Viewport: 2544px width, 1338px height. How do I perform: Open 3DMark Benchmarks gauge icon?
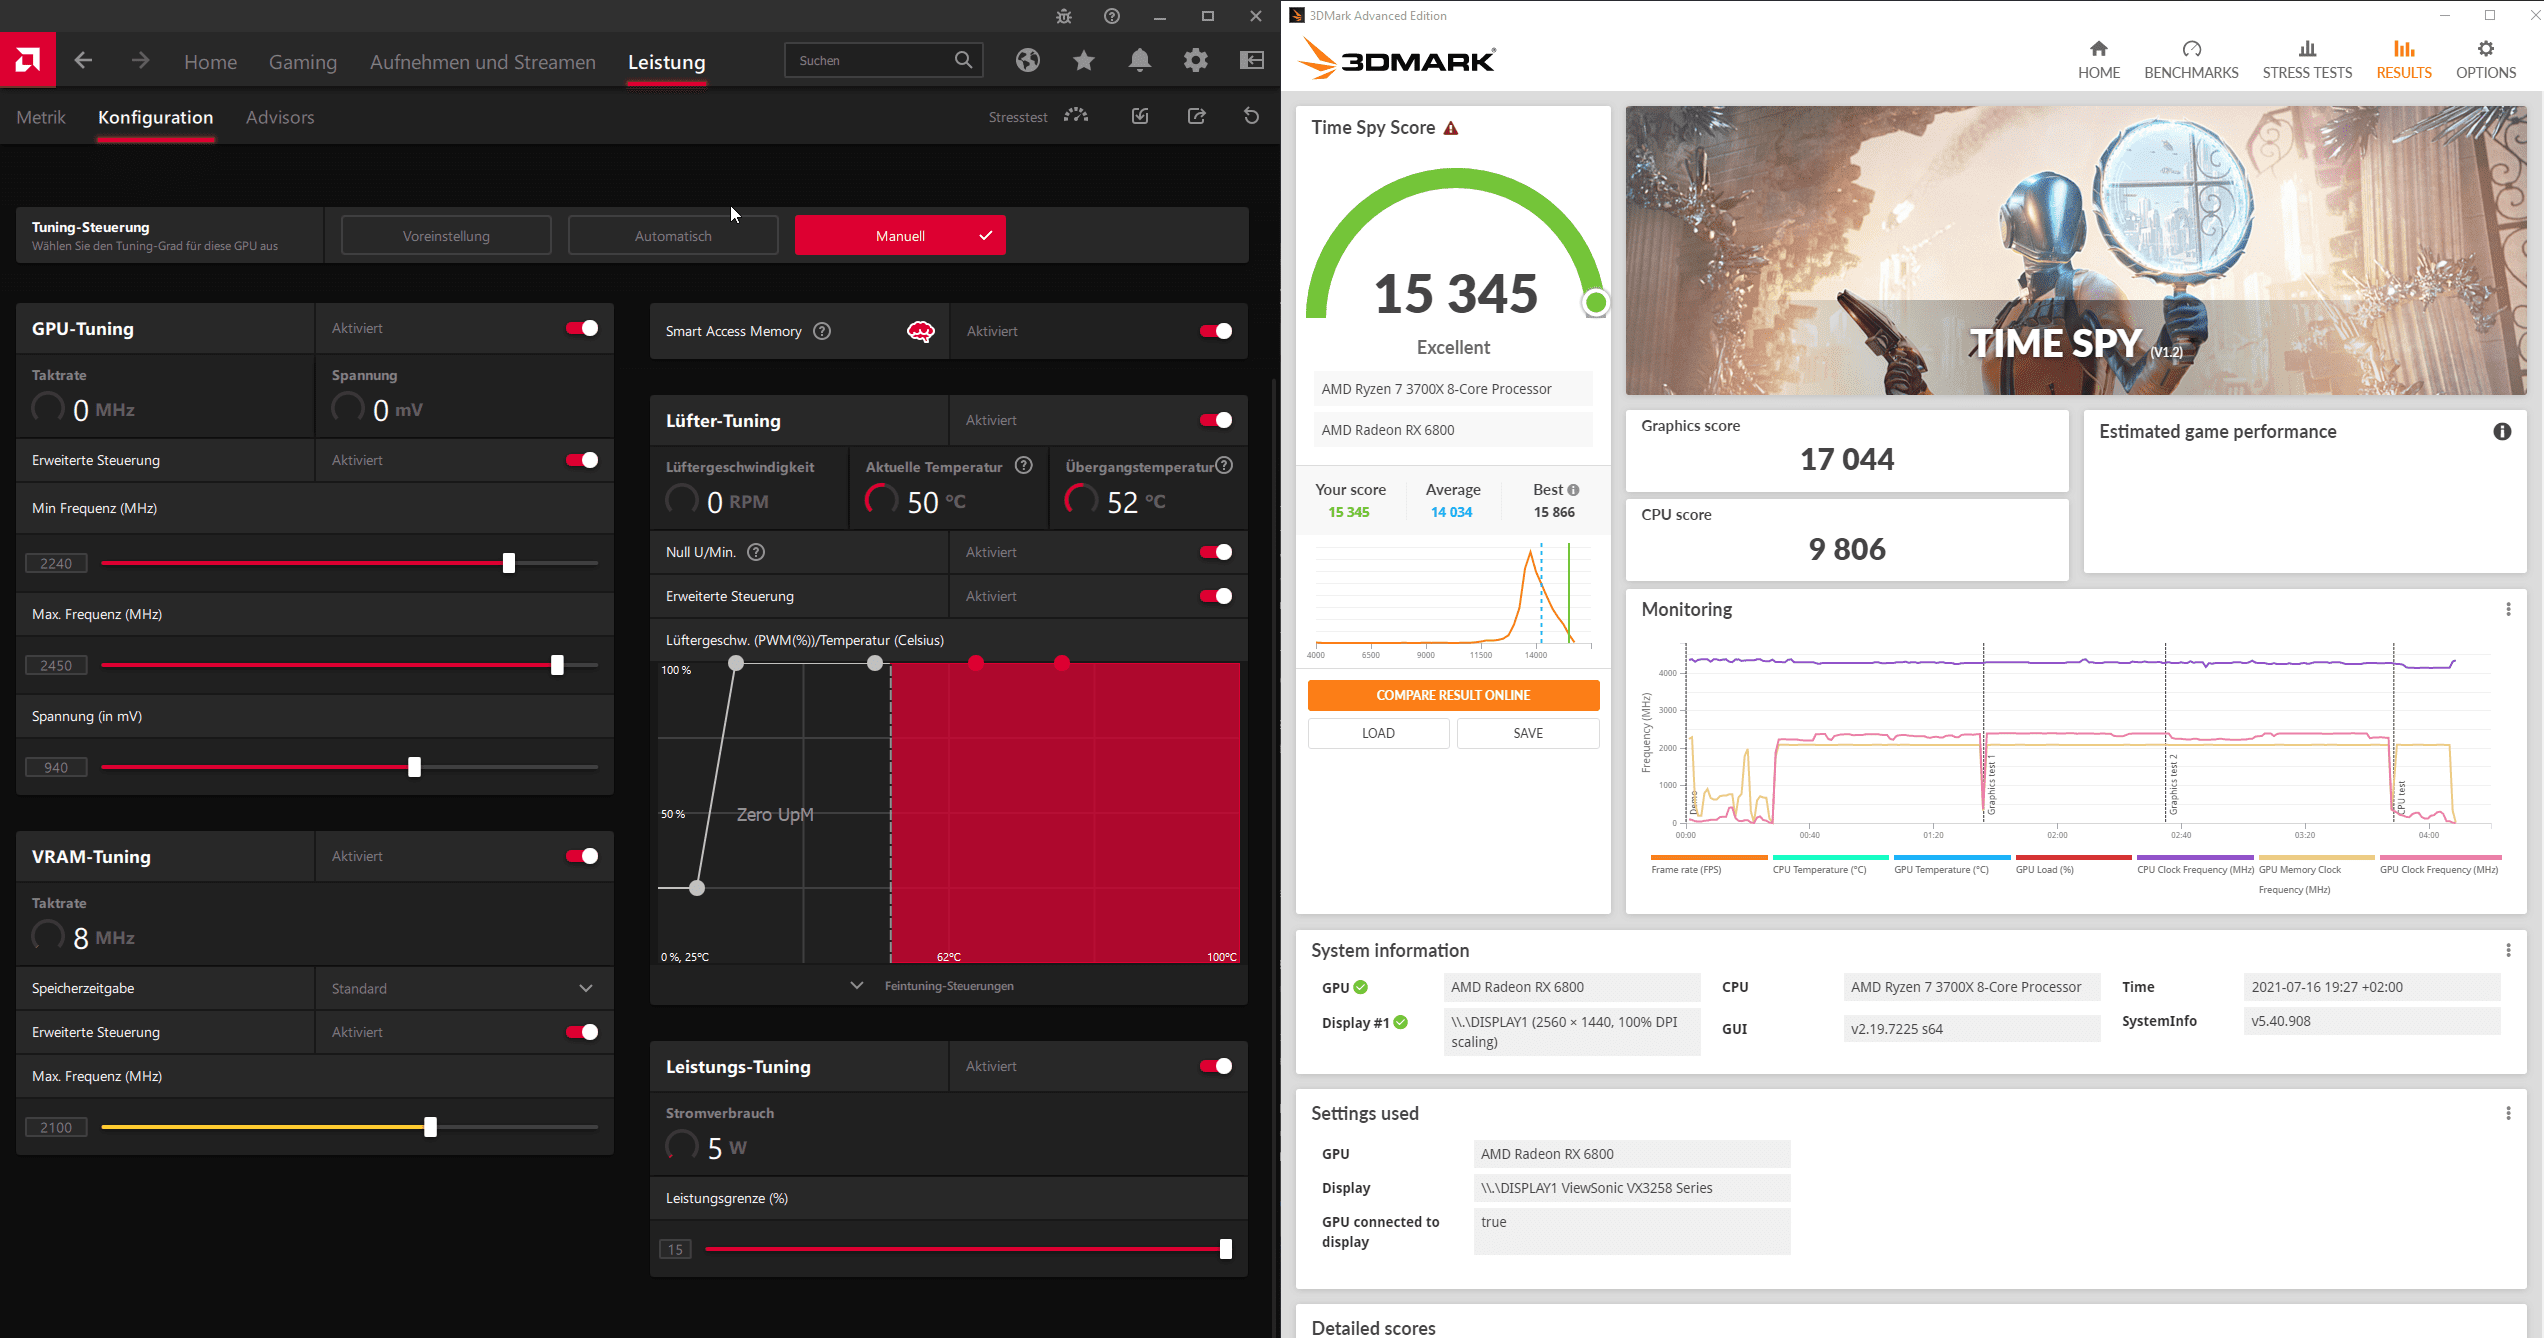click(2190, 49)
